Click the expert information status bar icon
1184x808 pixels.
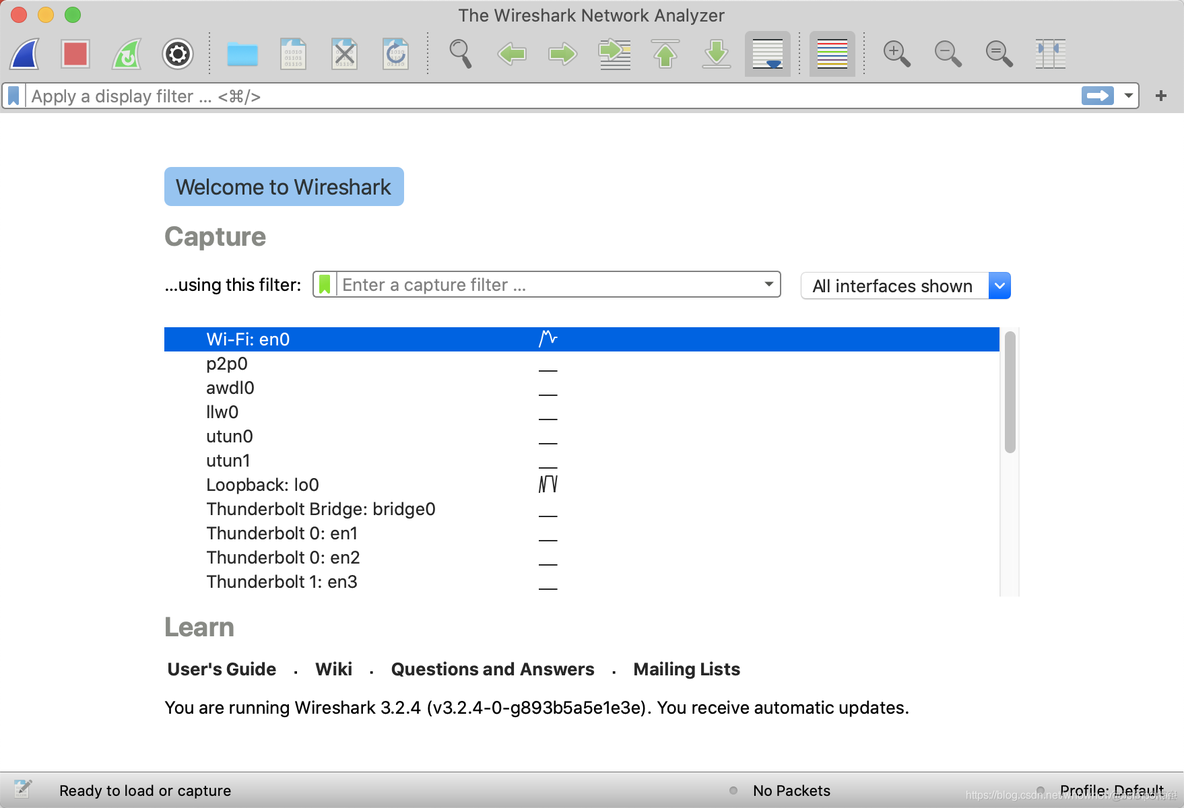tap(23, 790)
